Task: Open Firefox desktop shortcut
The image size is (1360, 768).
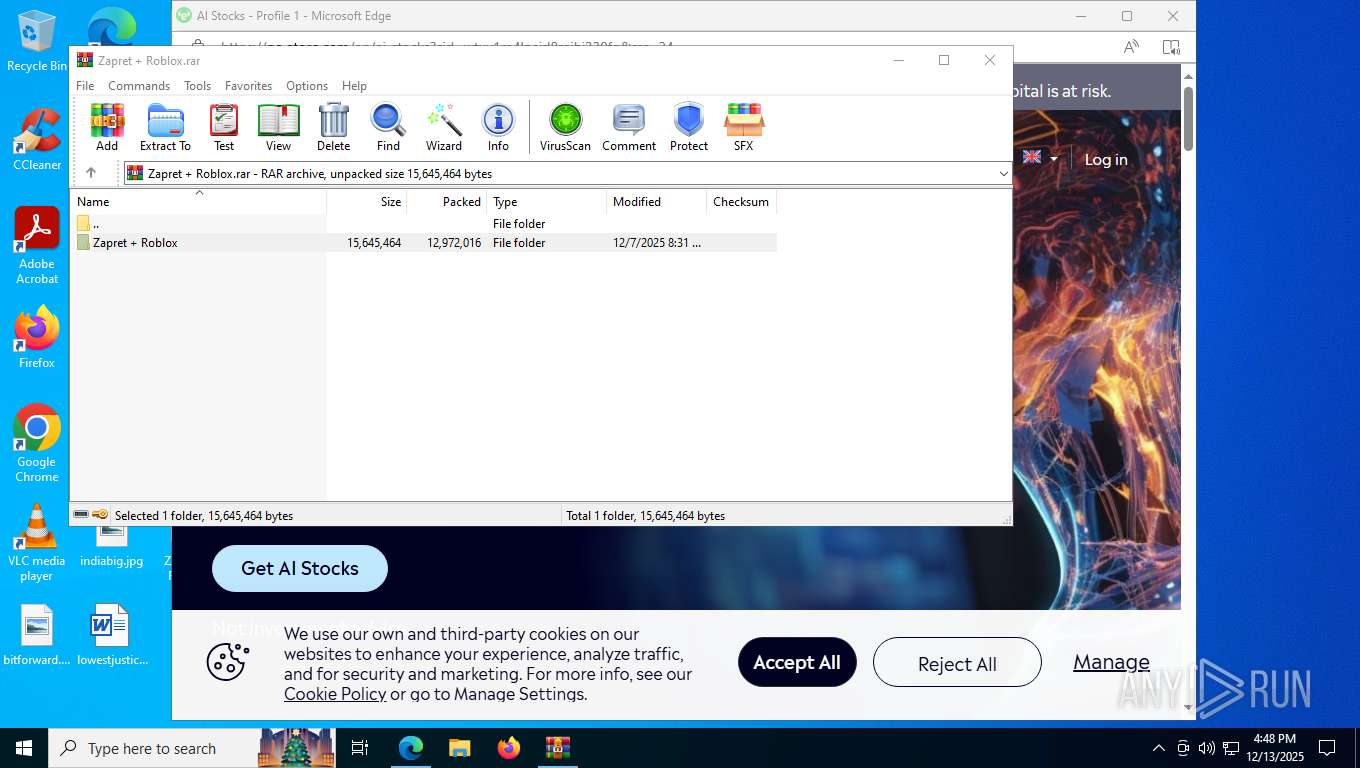Action: point(37,337)
